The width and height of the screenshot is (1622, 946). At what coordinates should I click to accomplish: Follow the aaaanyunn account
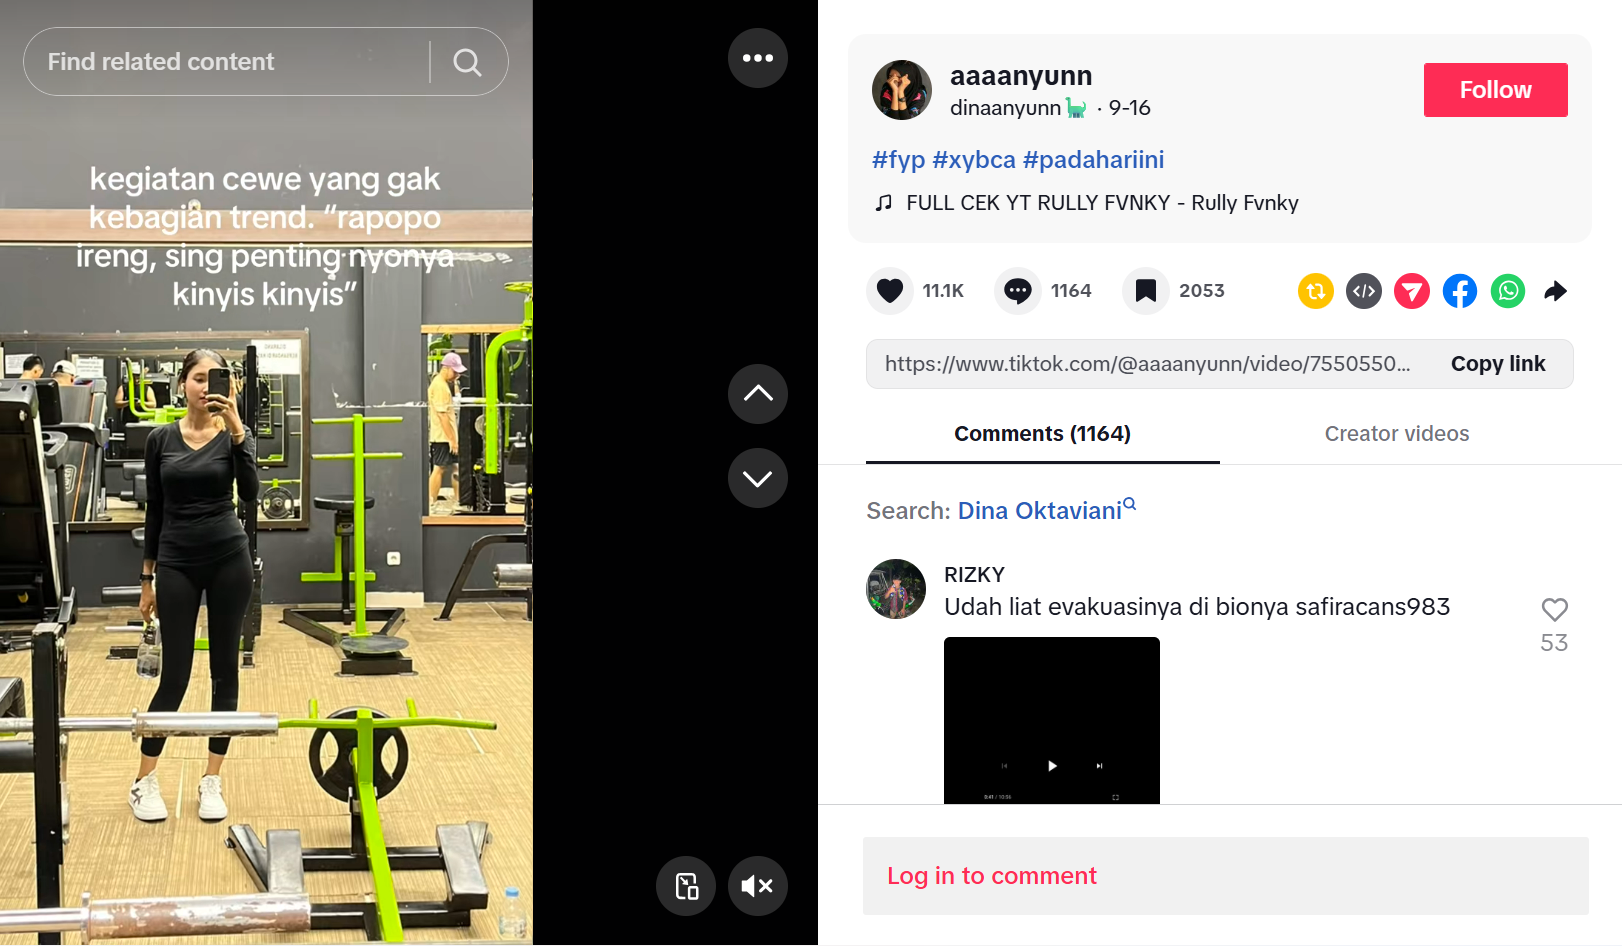pos(1496,90)
